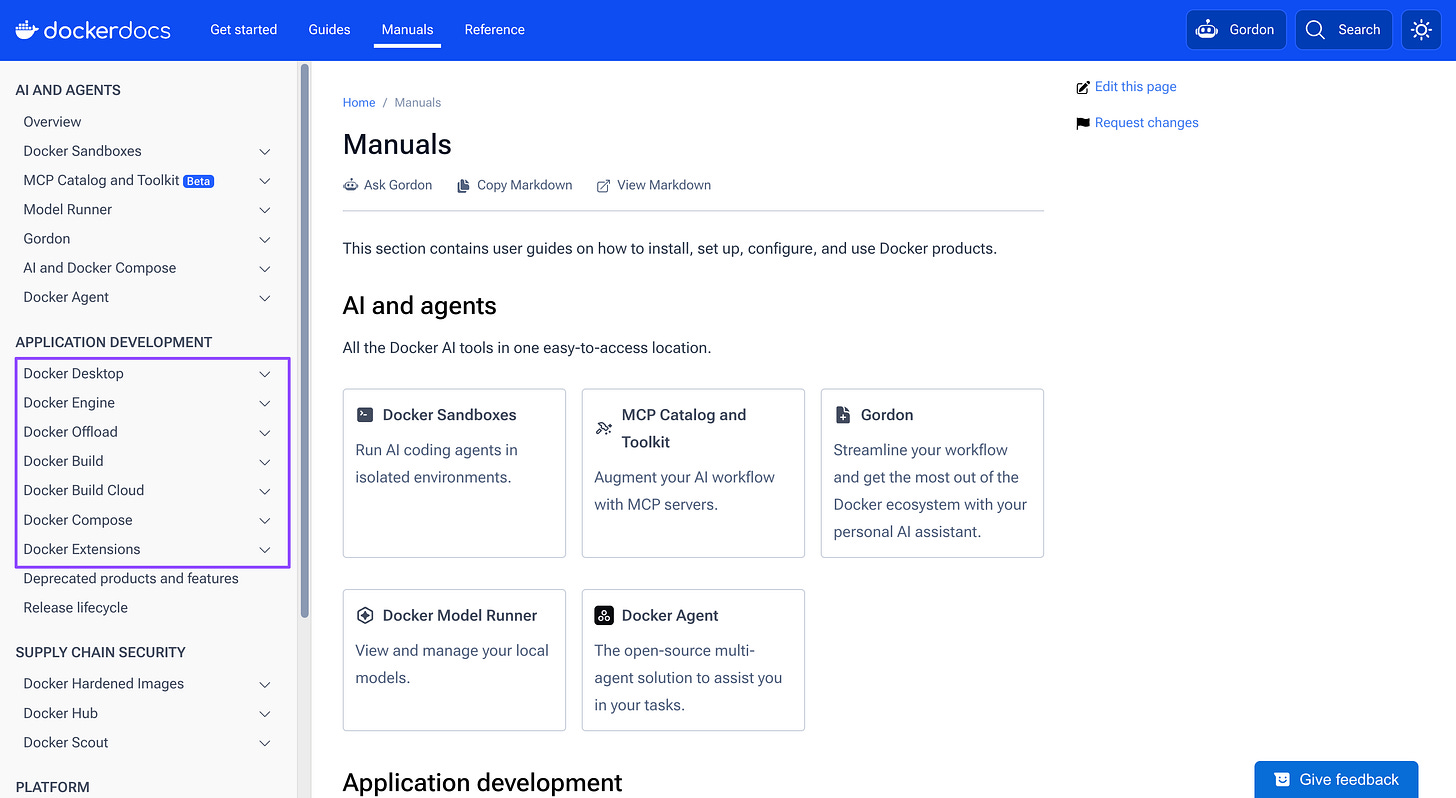Click View Markdown text
Screen dimensions: 1456x798
coord(664,185)
